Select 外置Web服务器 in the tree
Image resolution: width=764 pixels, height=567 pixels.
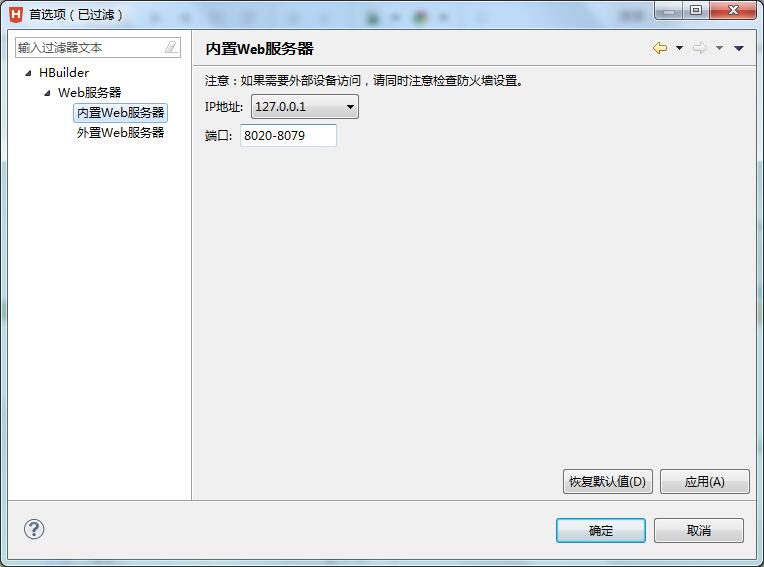coord(120,132)
